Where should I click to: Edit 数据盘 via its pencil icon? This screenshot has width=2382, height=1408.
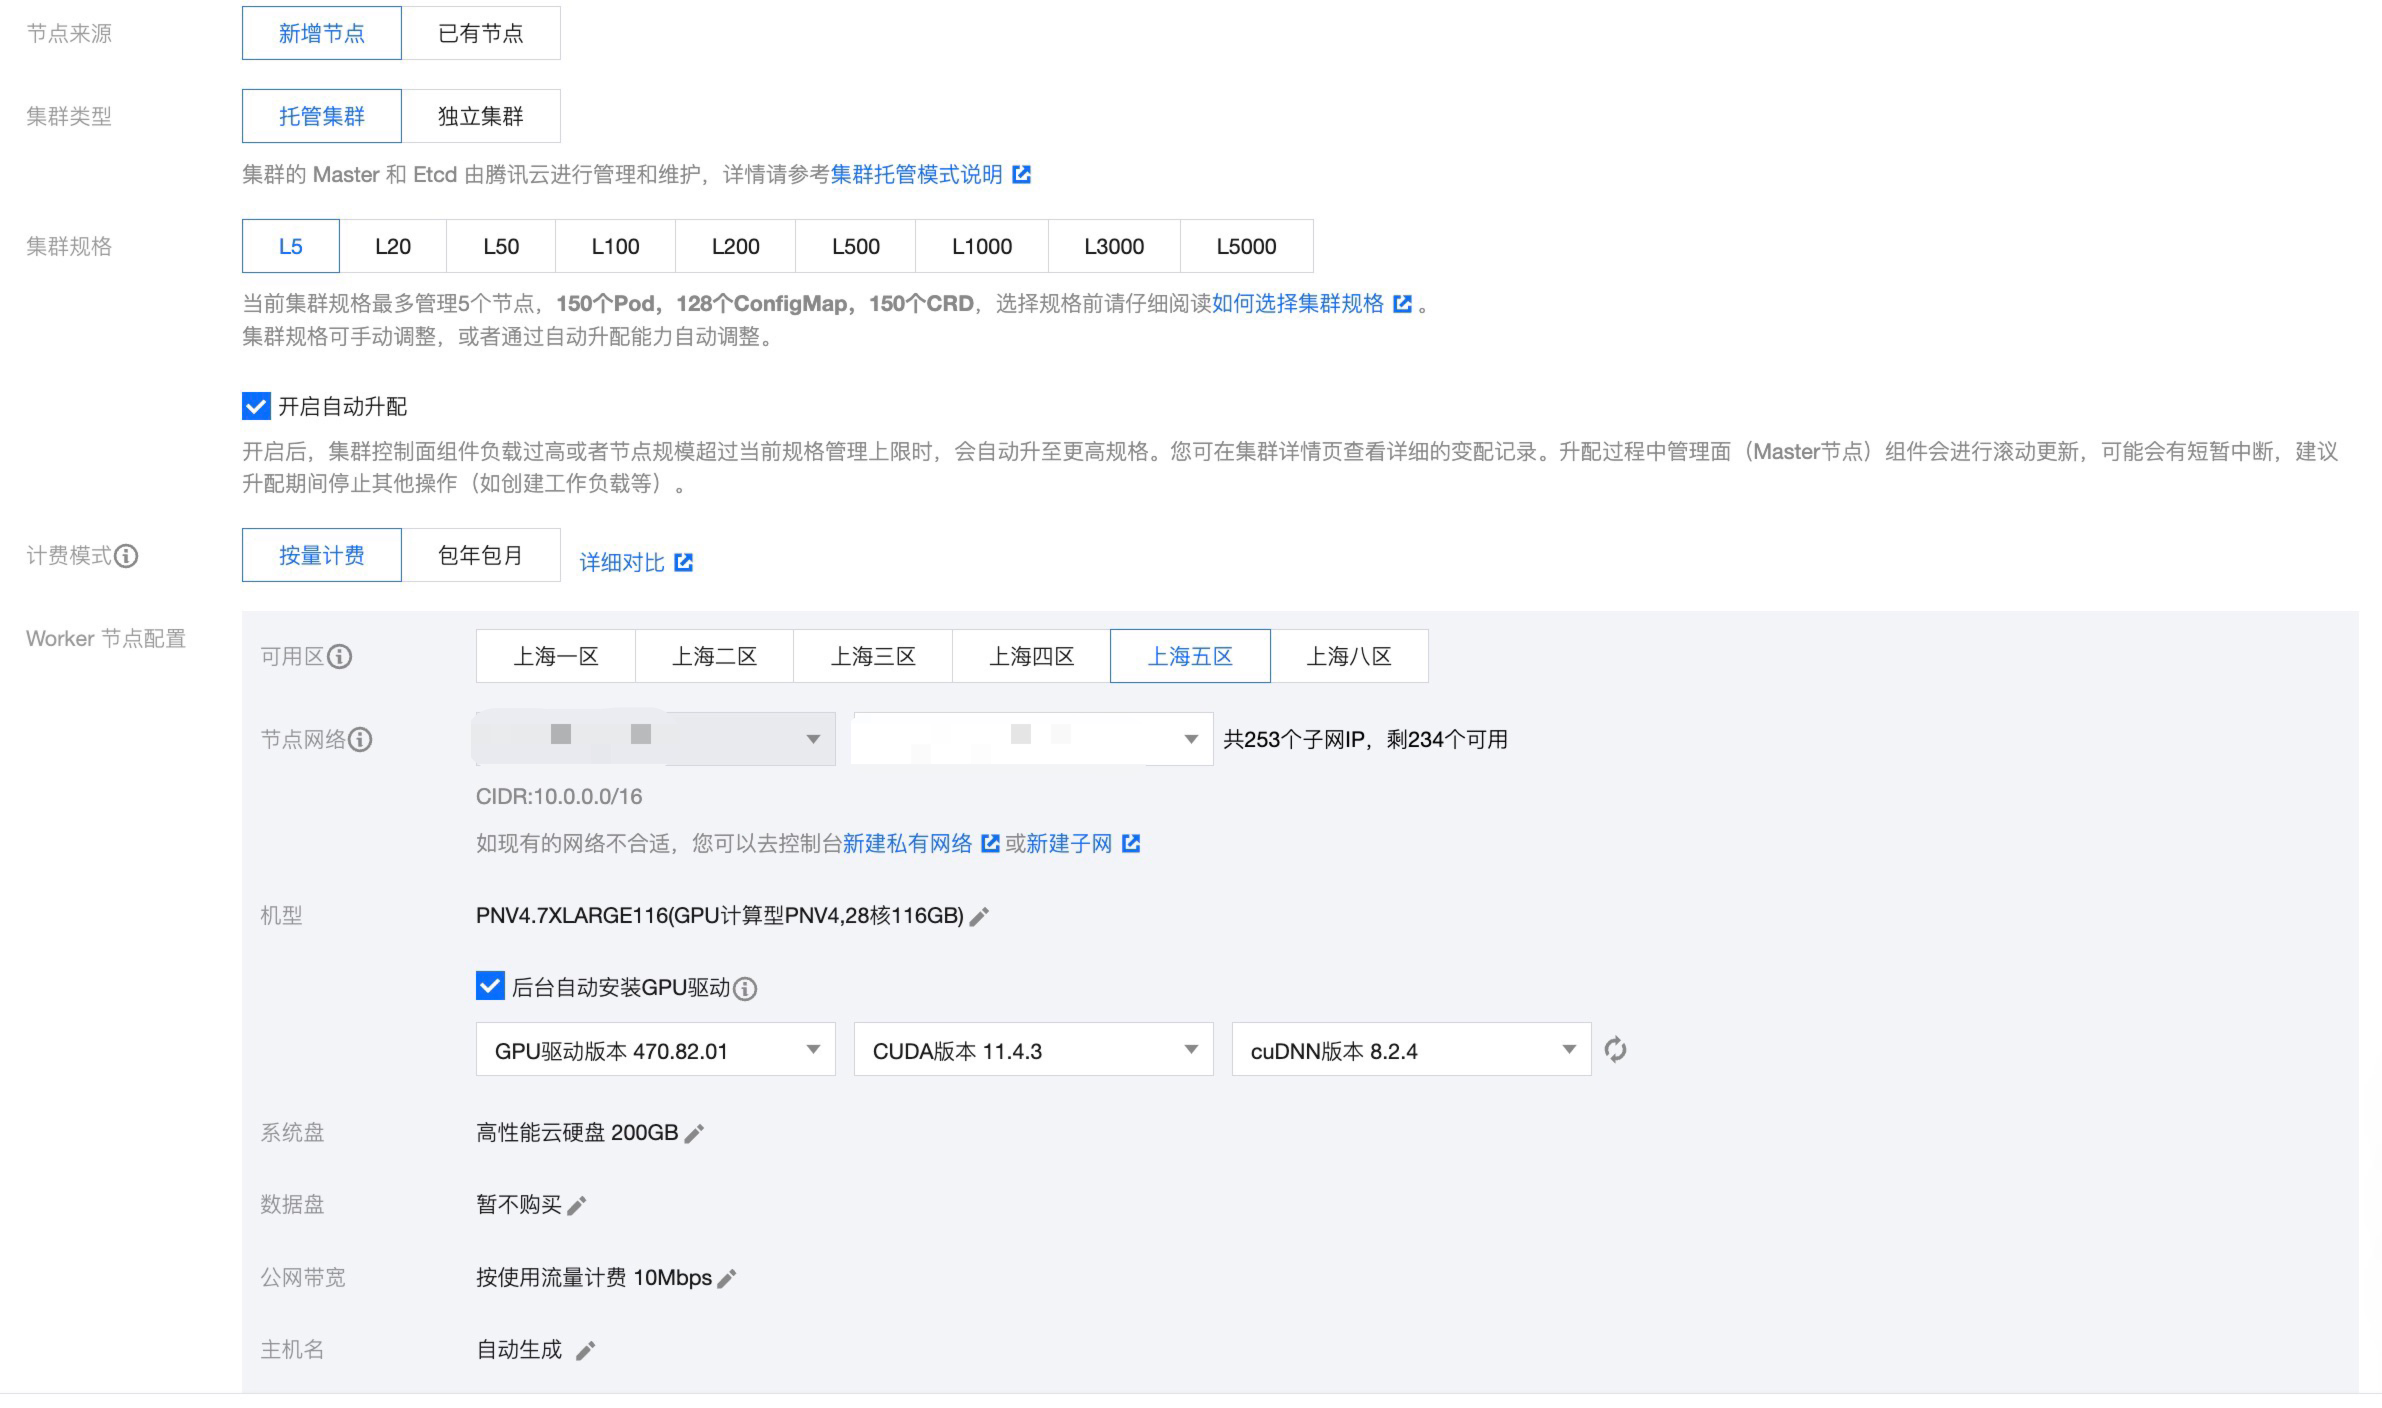(576, 1206)
